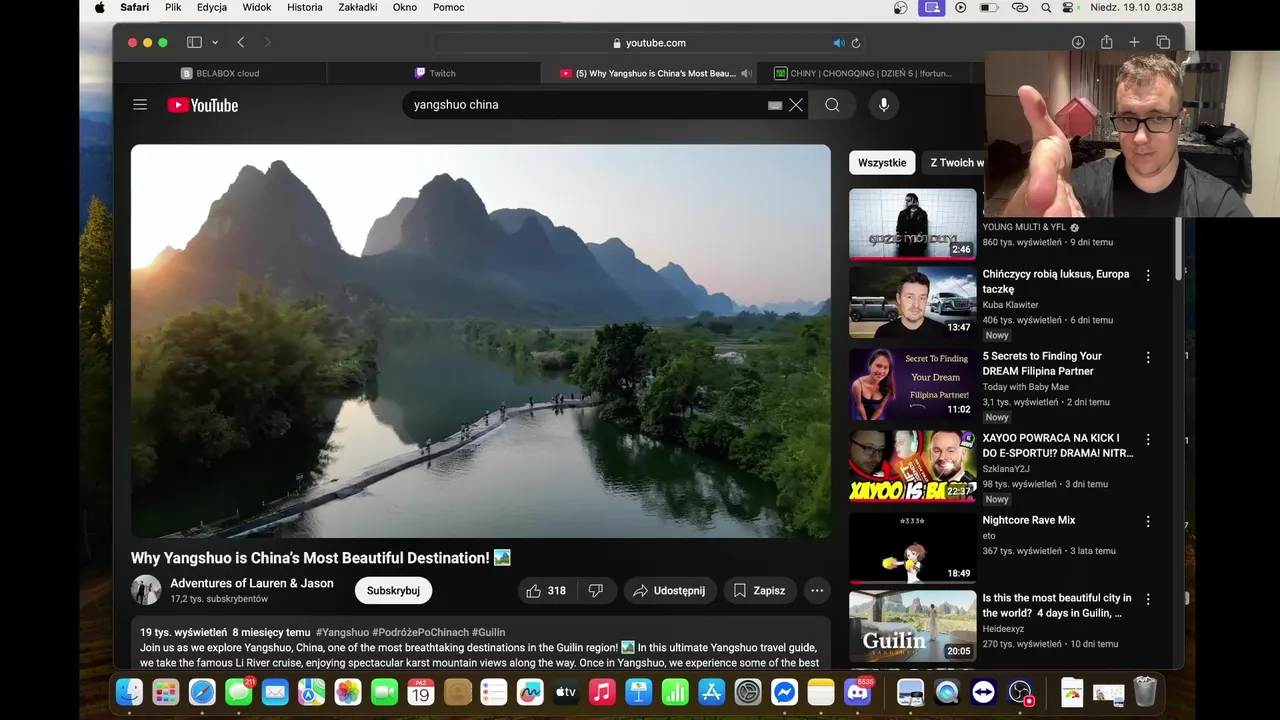The image size is (1280, 720).
Task: Open the YouTube guide hamburger menu
Action: coord(140,105)
